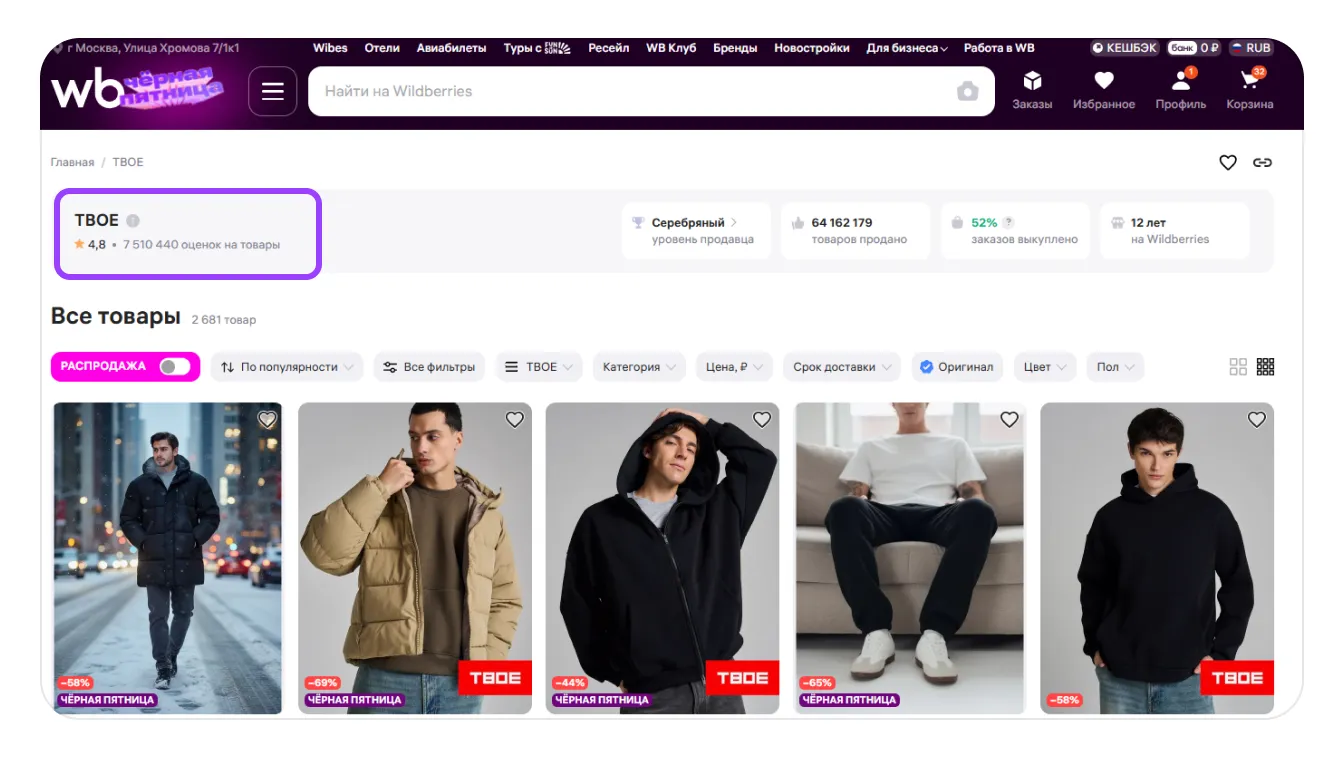Open the Профиль profile icon
The width and height of the screenshot is (1344, 758).
[1180, 90]
